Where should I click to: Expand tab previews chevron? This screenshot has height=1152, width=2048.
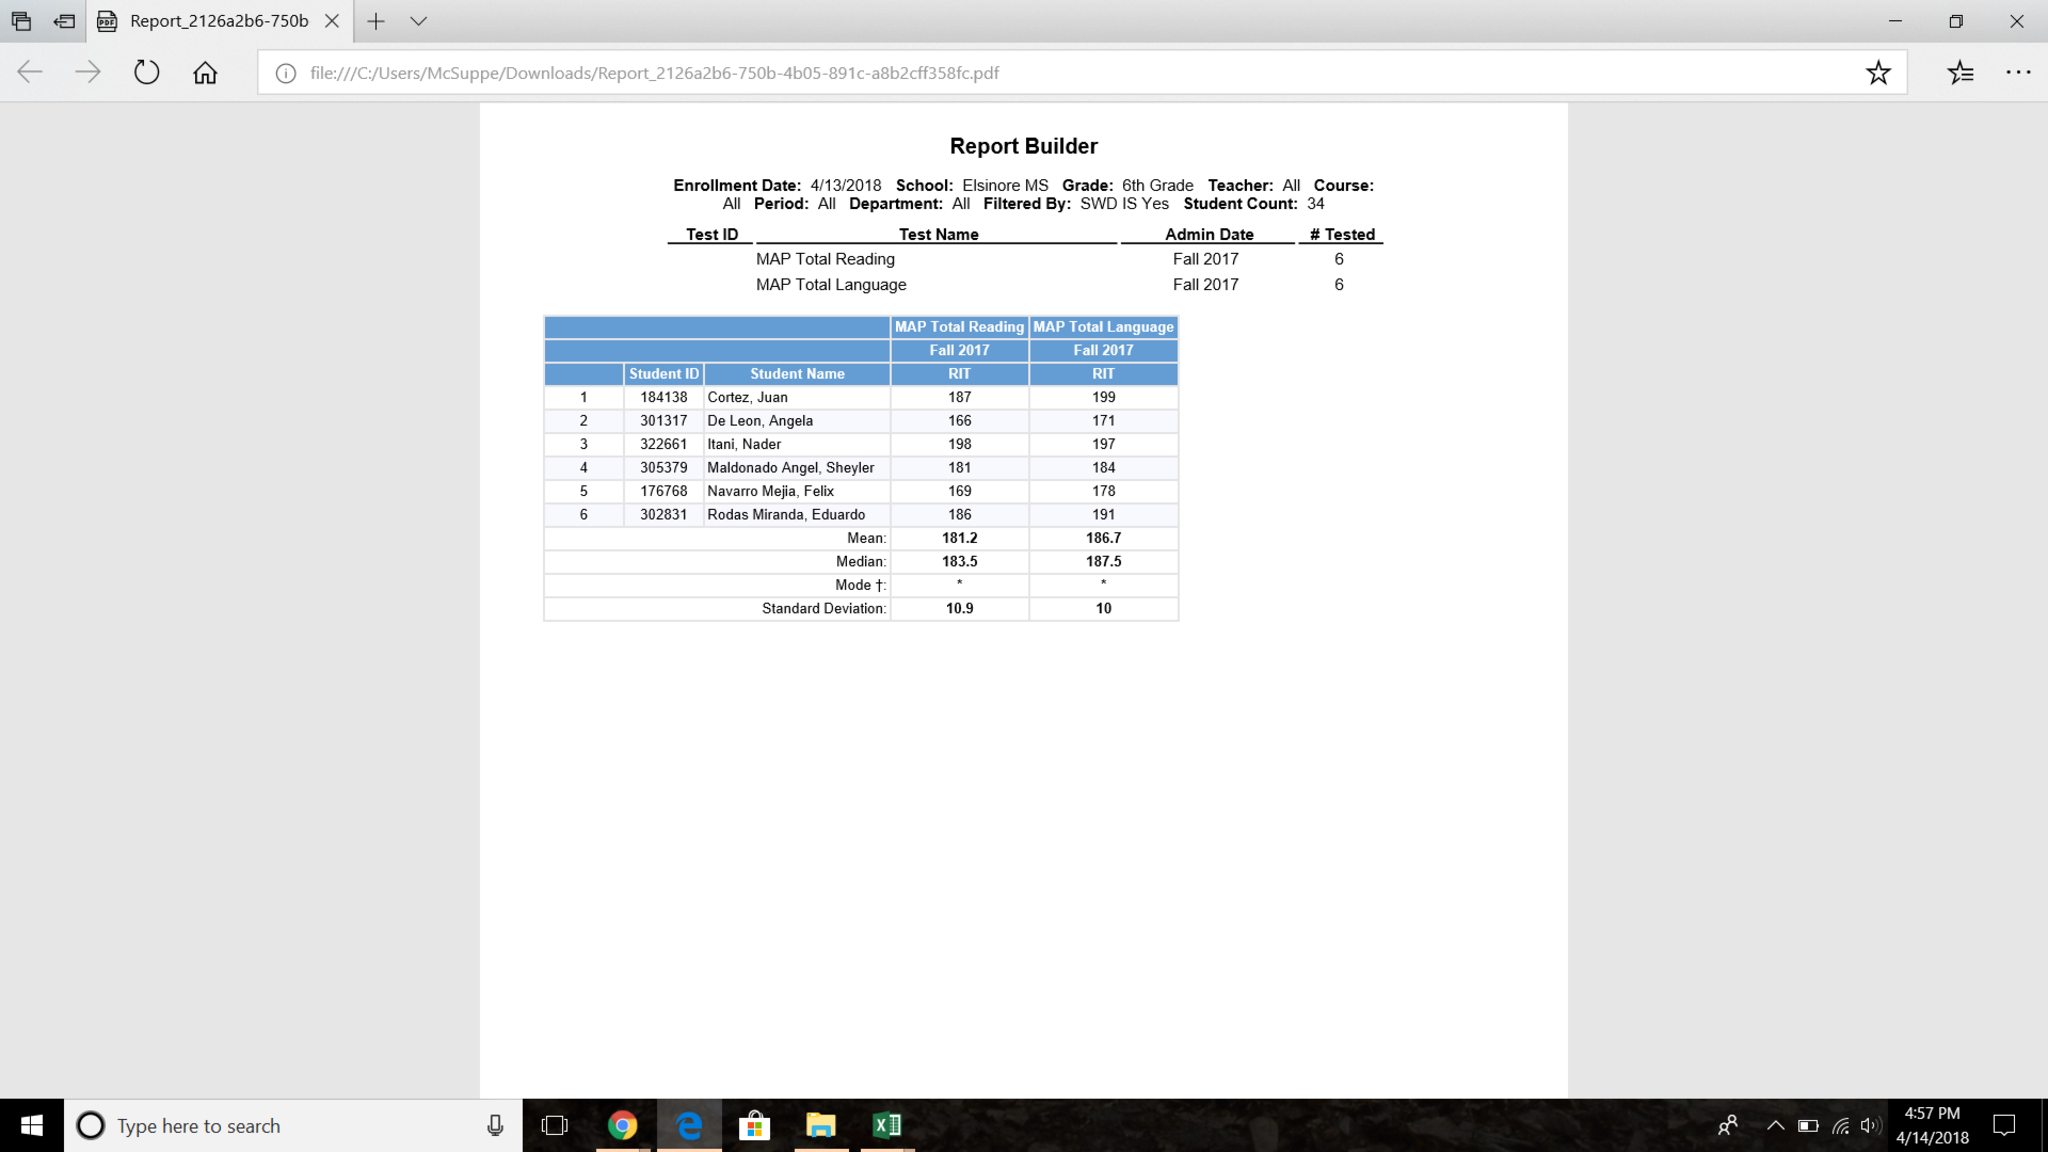pos(419,21)
